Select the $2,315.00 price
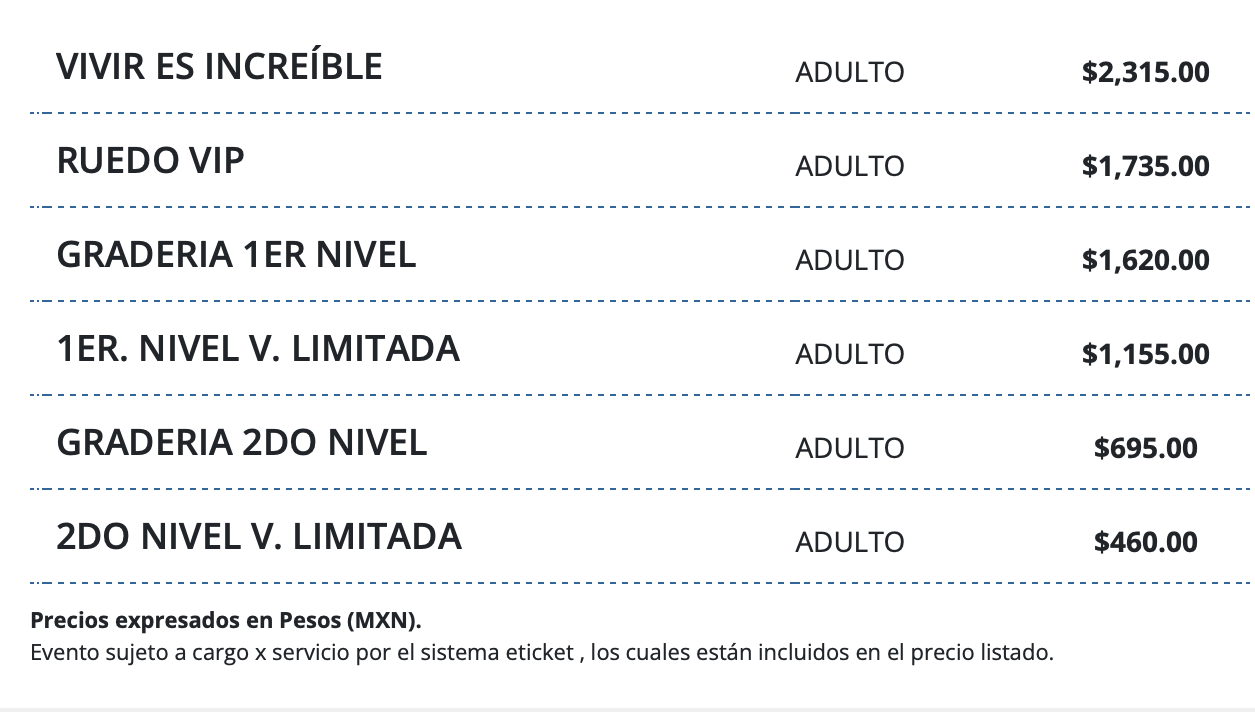The height and width of the screenshot is (712, 1255). [x=1145, y=72]
